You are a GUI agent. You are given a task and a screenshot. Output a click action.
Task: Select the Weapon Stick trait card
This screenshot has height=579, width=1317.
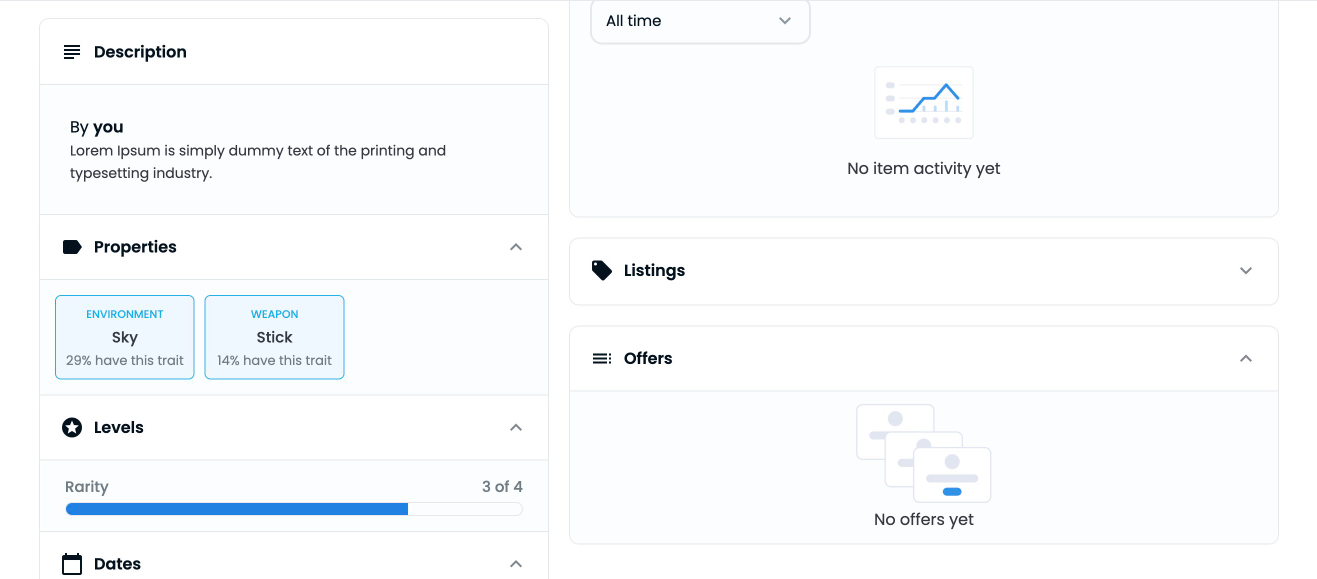[274, 337]
